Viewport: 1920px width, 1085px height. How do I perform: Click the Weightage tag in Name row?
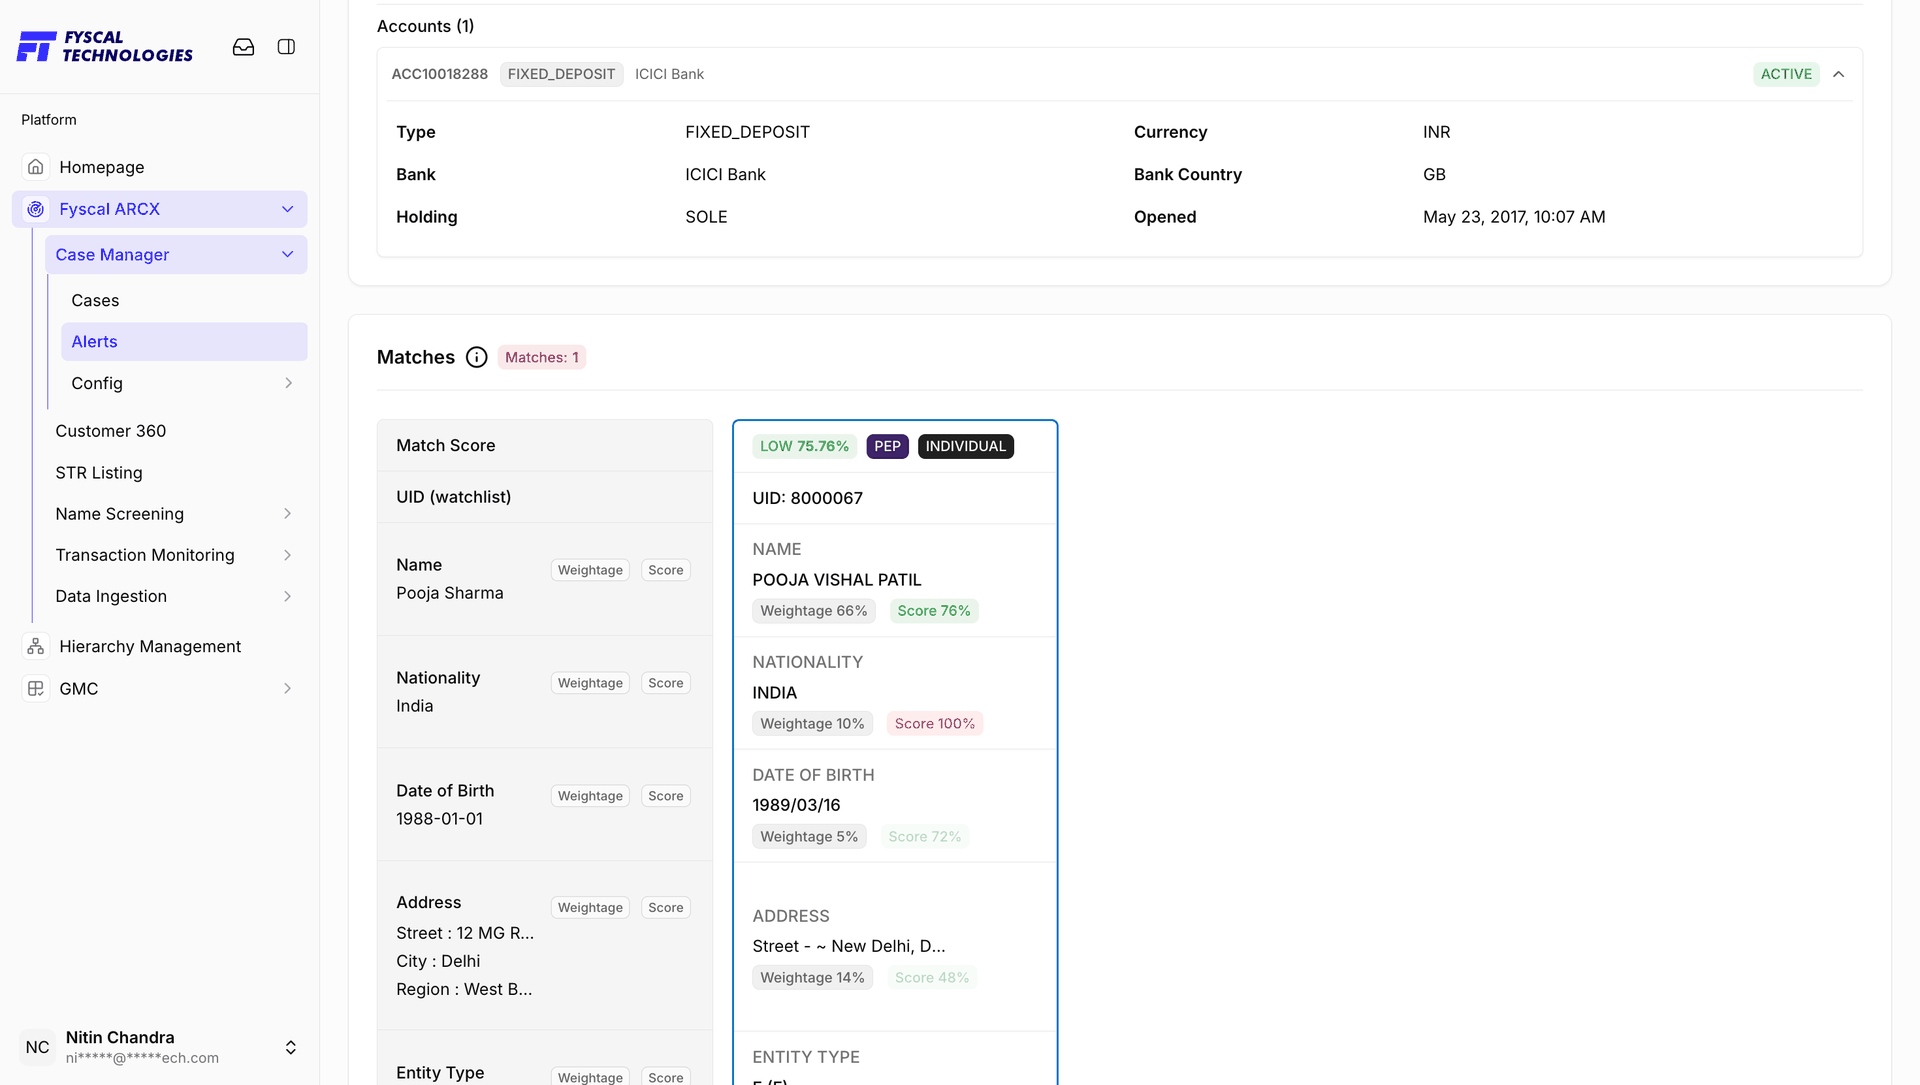pos(590,571)
